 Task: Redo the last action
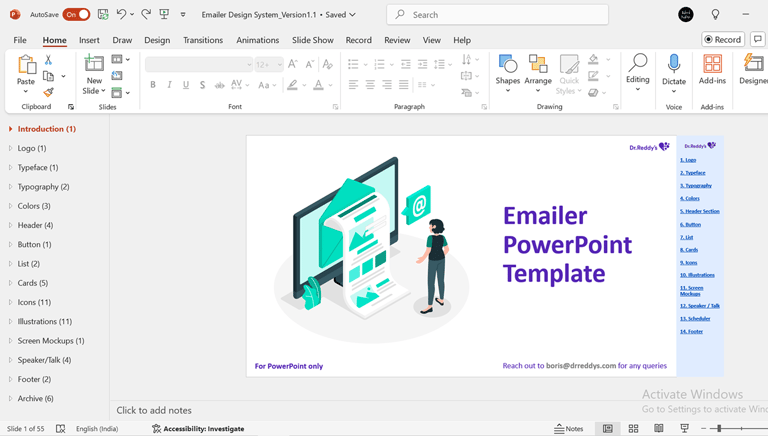(146, 14)
